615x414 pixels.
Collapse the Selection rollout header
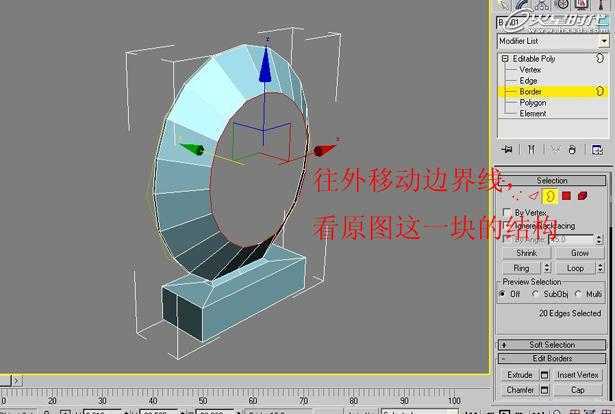552,180
